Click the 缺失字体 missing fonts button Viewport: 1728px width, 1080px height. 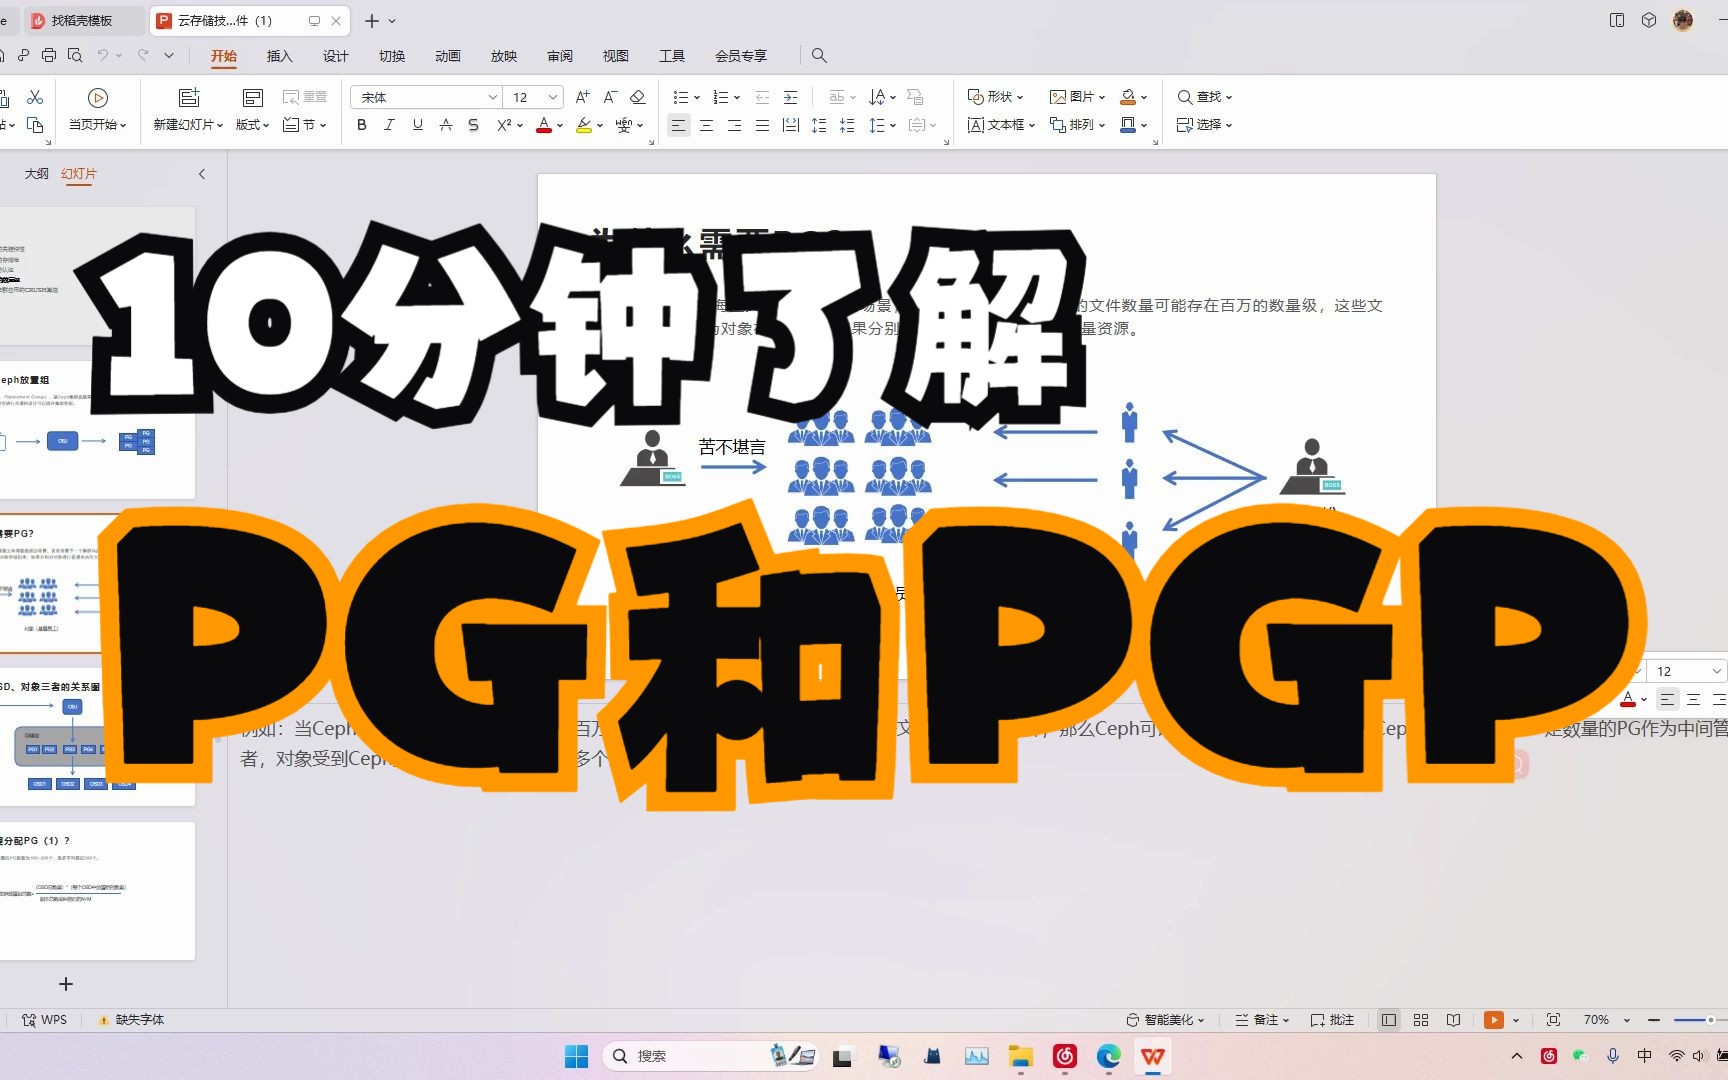click(x=131, y=1019)
